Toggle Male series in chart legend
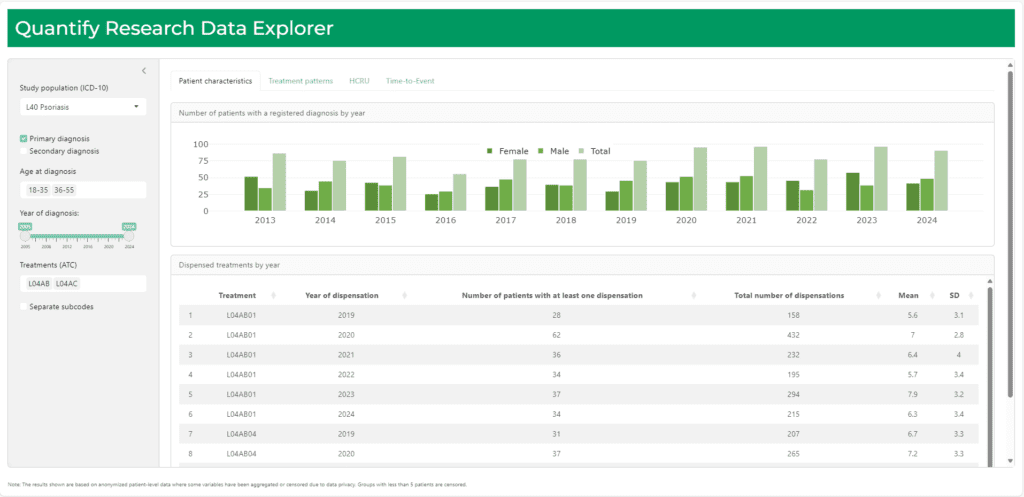Viewport: 1024px width, 497px height. point(554,151)
